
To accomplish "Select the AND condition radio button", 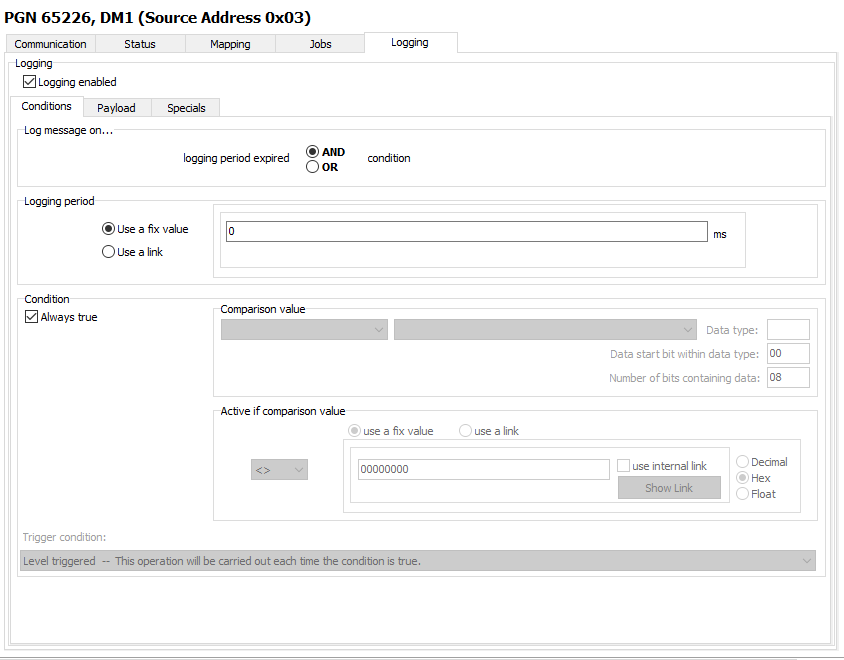I will [313, 152].
